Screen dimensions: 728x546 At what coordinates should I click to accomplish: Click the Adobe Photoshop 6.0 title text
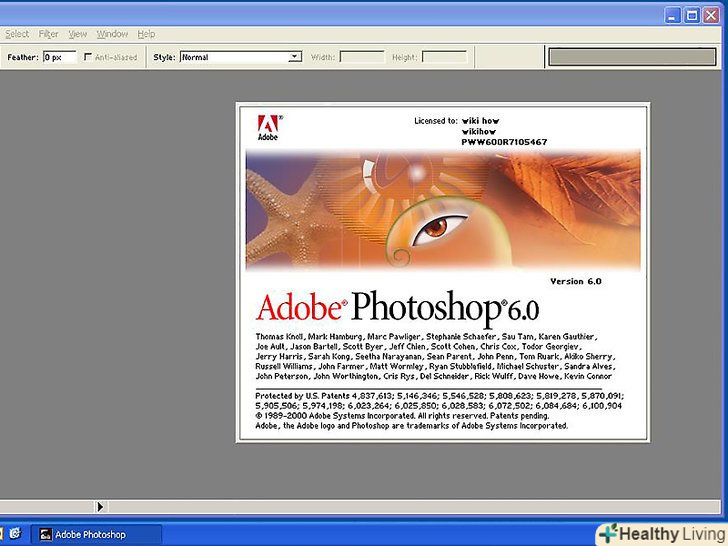coord(395,305)
